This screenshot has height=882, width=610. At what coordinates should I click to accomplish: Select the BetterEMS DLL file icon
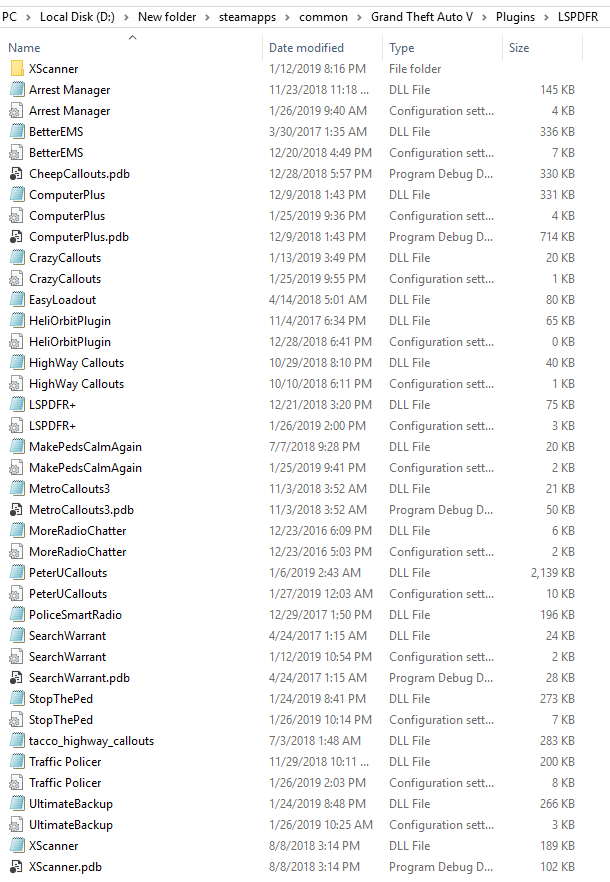(17, 132)
